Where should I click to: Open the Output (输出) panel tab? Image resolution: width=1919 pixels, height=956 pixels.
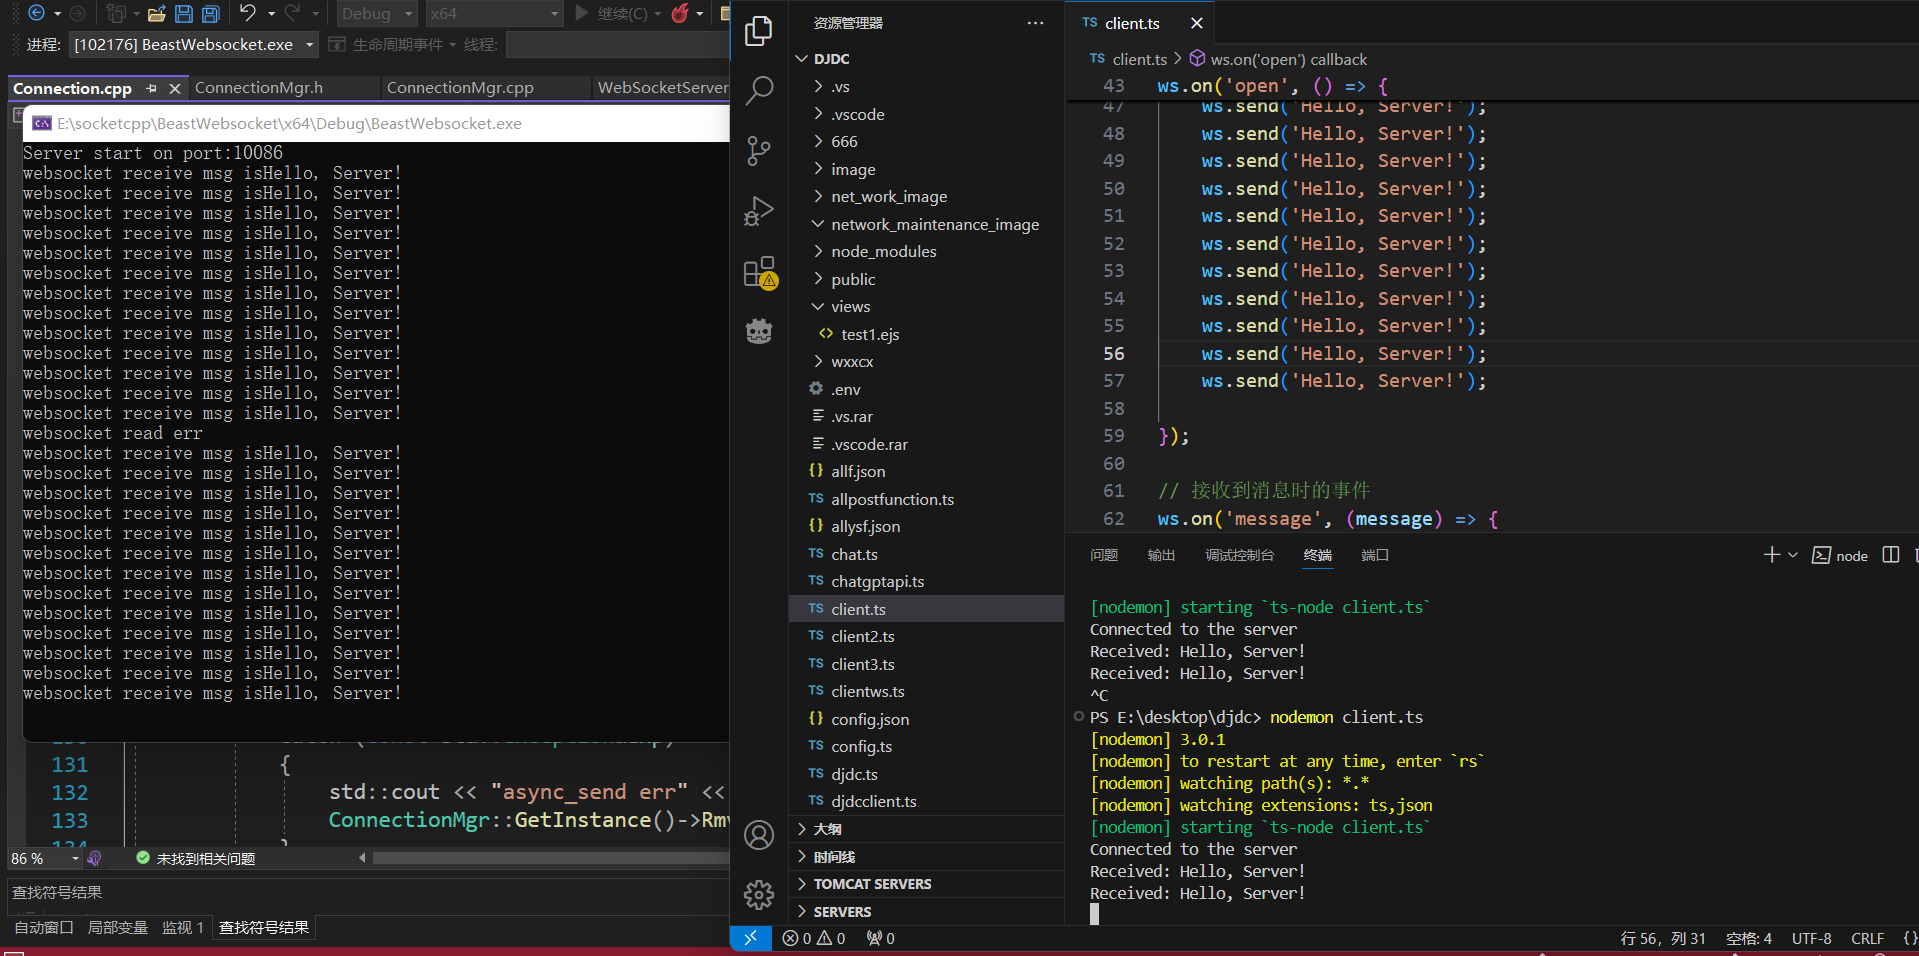(1161, 555)
